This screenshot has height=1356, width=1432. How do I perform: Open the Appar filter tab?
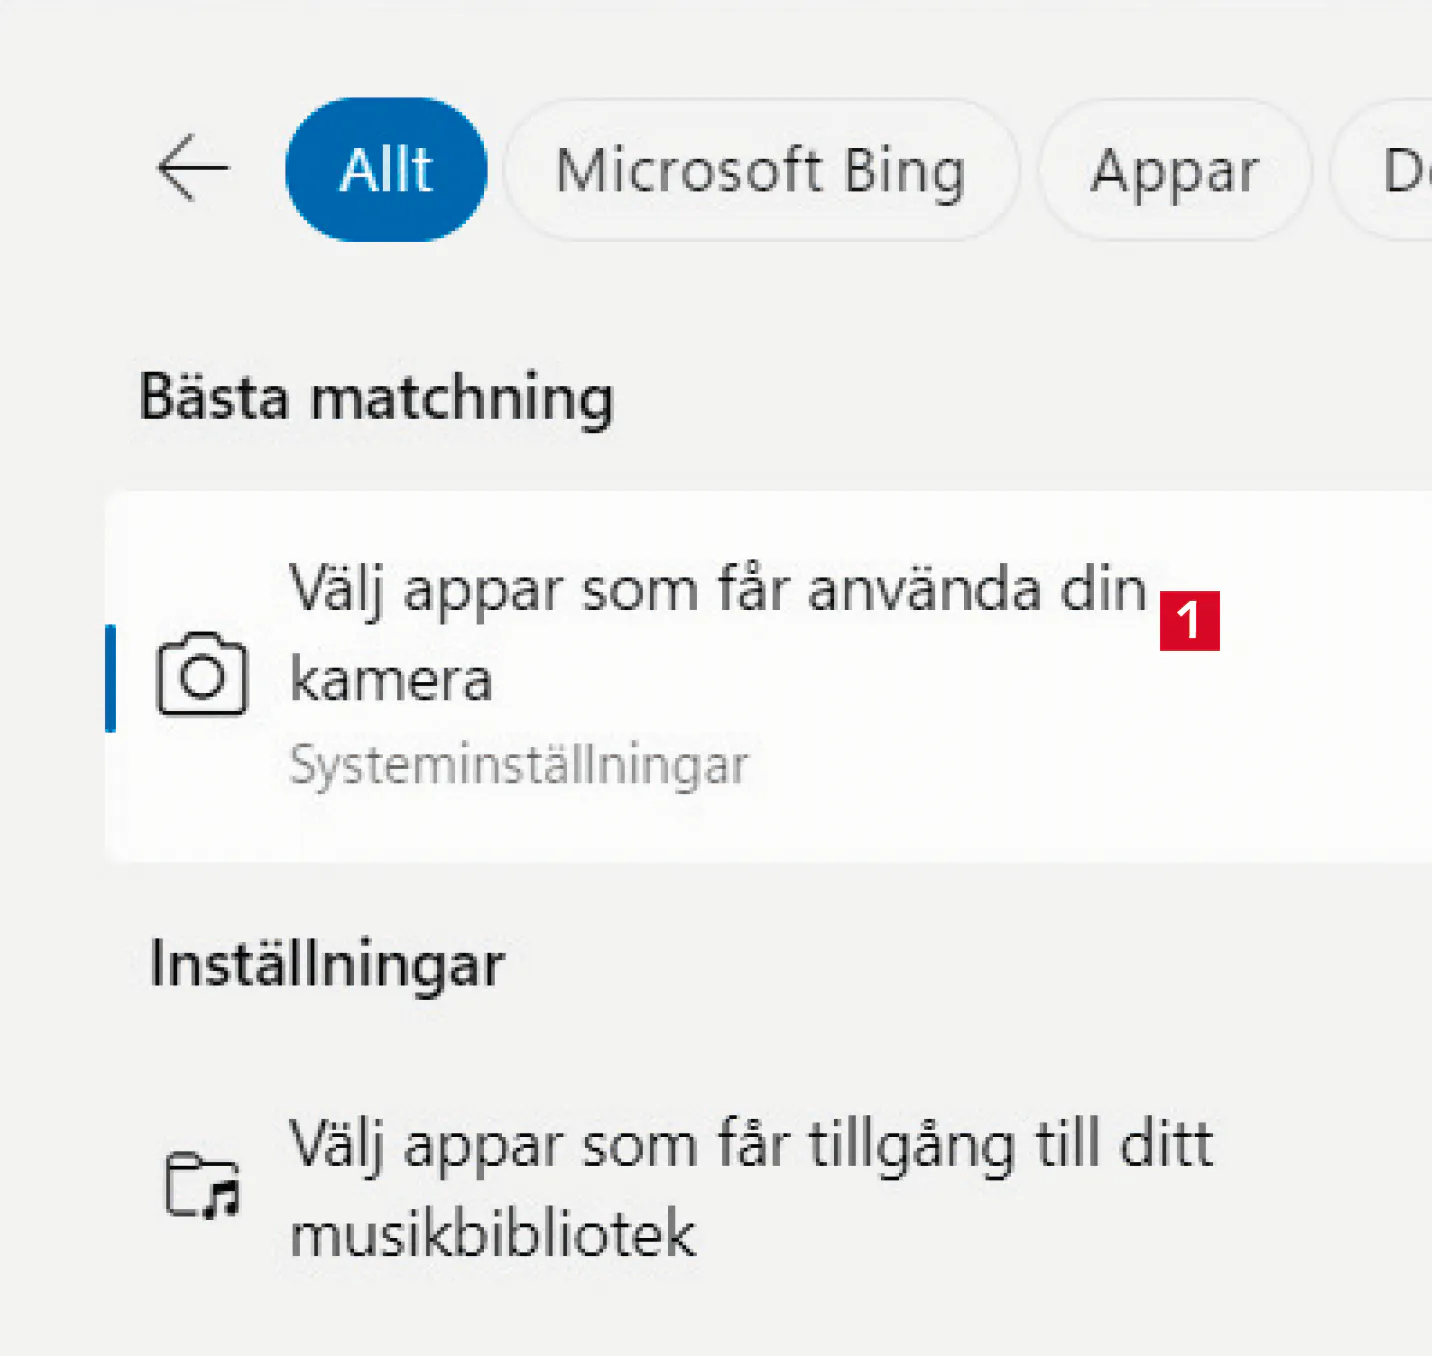pos(1175,170)
